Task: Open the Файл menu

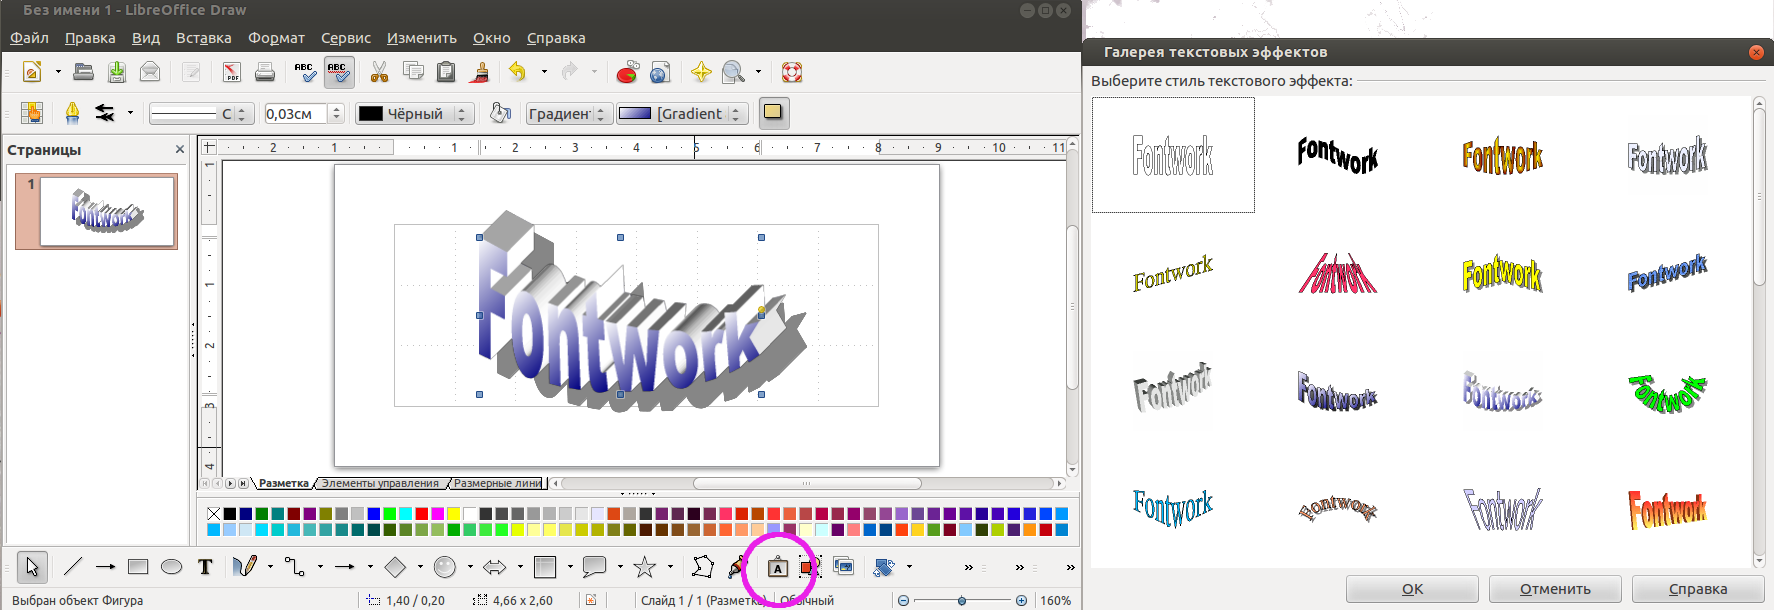Action: click(30, 38)
